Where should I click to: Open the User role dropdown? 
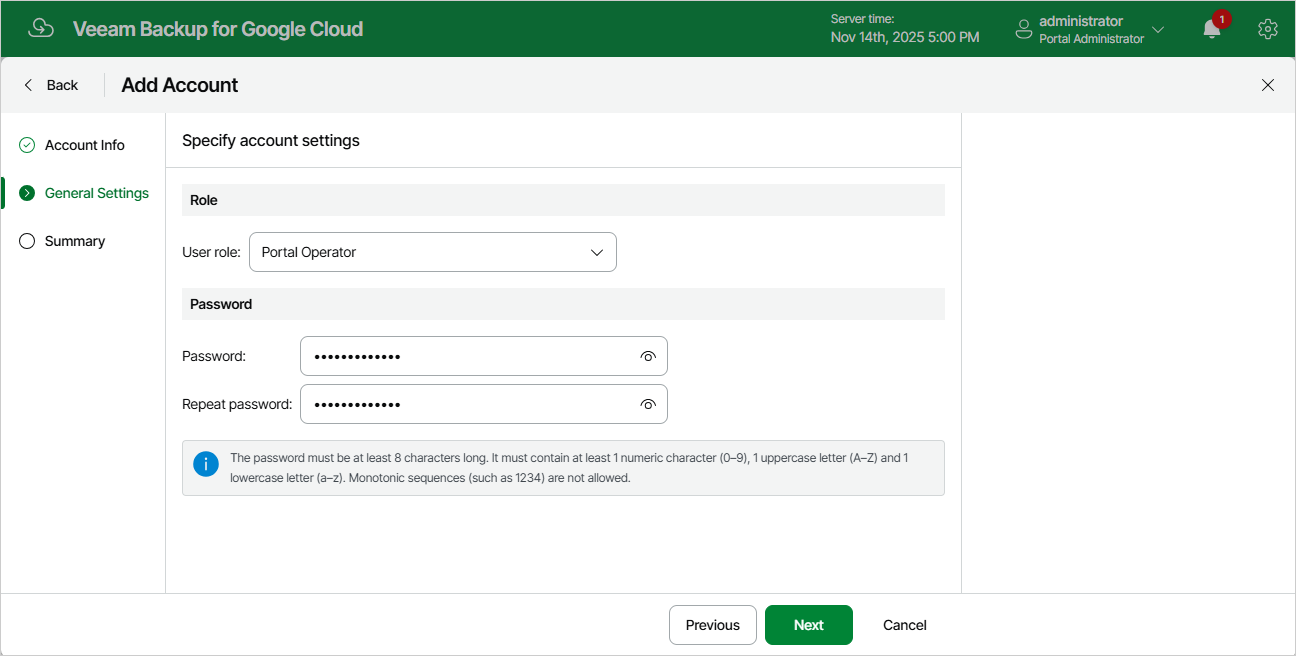(x=433, y=252)
